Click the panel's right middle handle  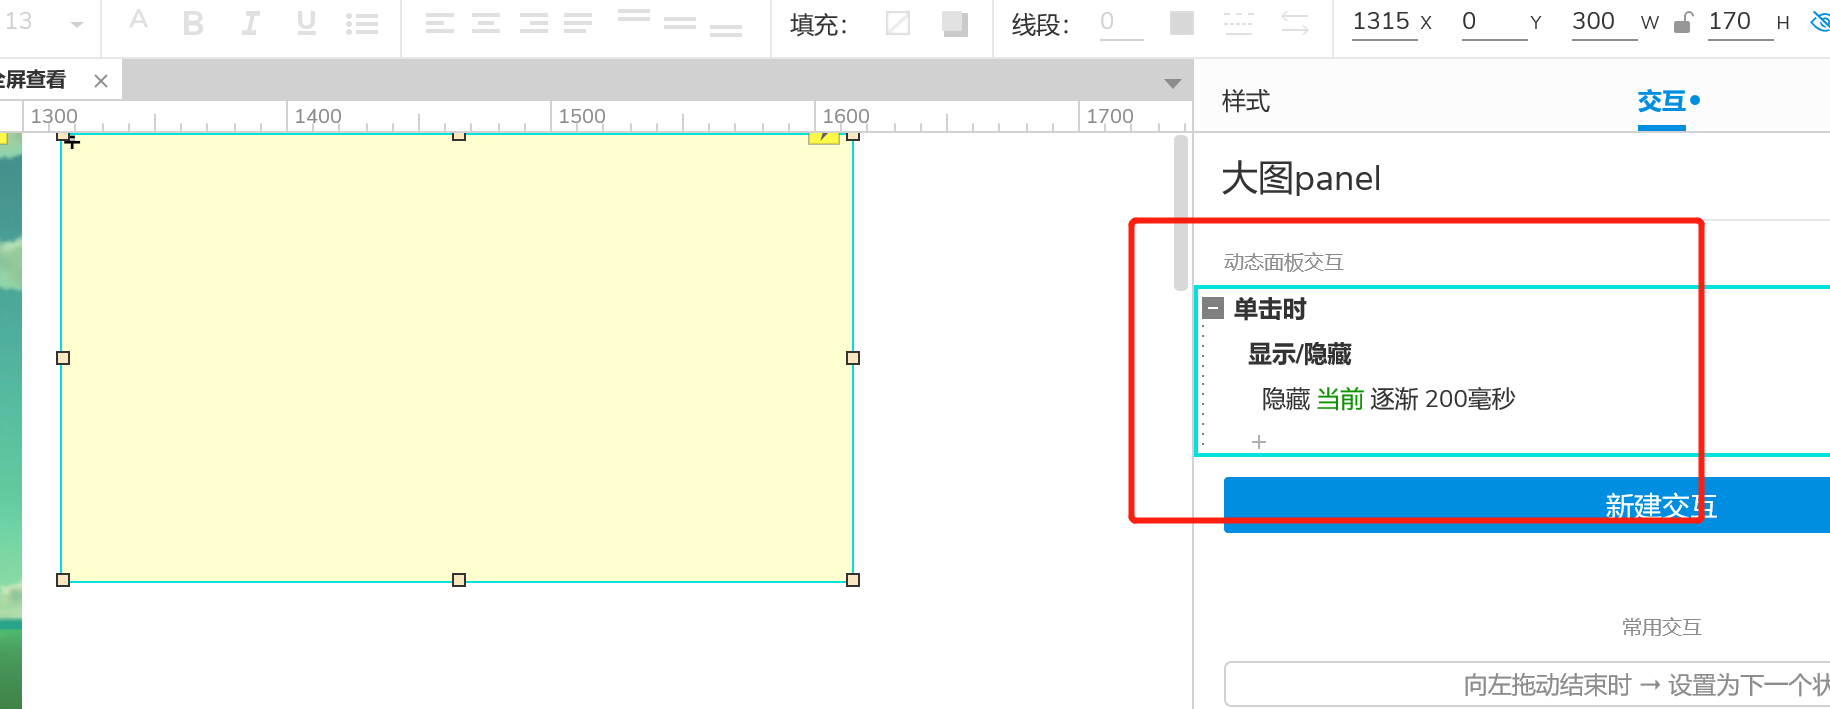click(x=853, y=358)
